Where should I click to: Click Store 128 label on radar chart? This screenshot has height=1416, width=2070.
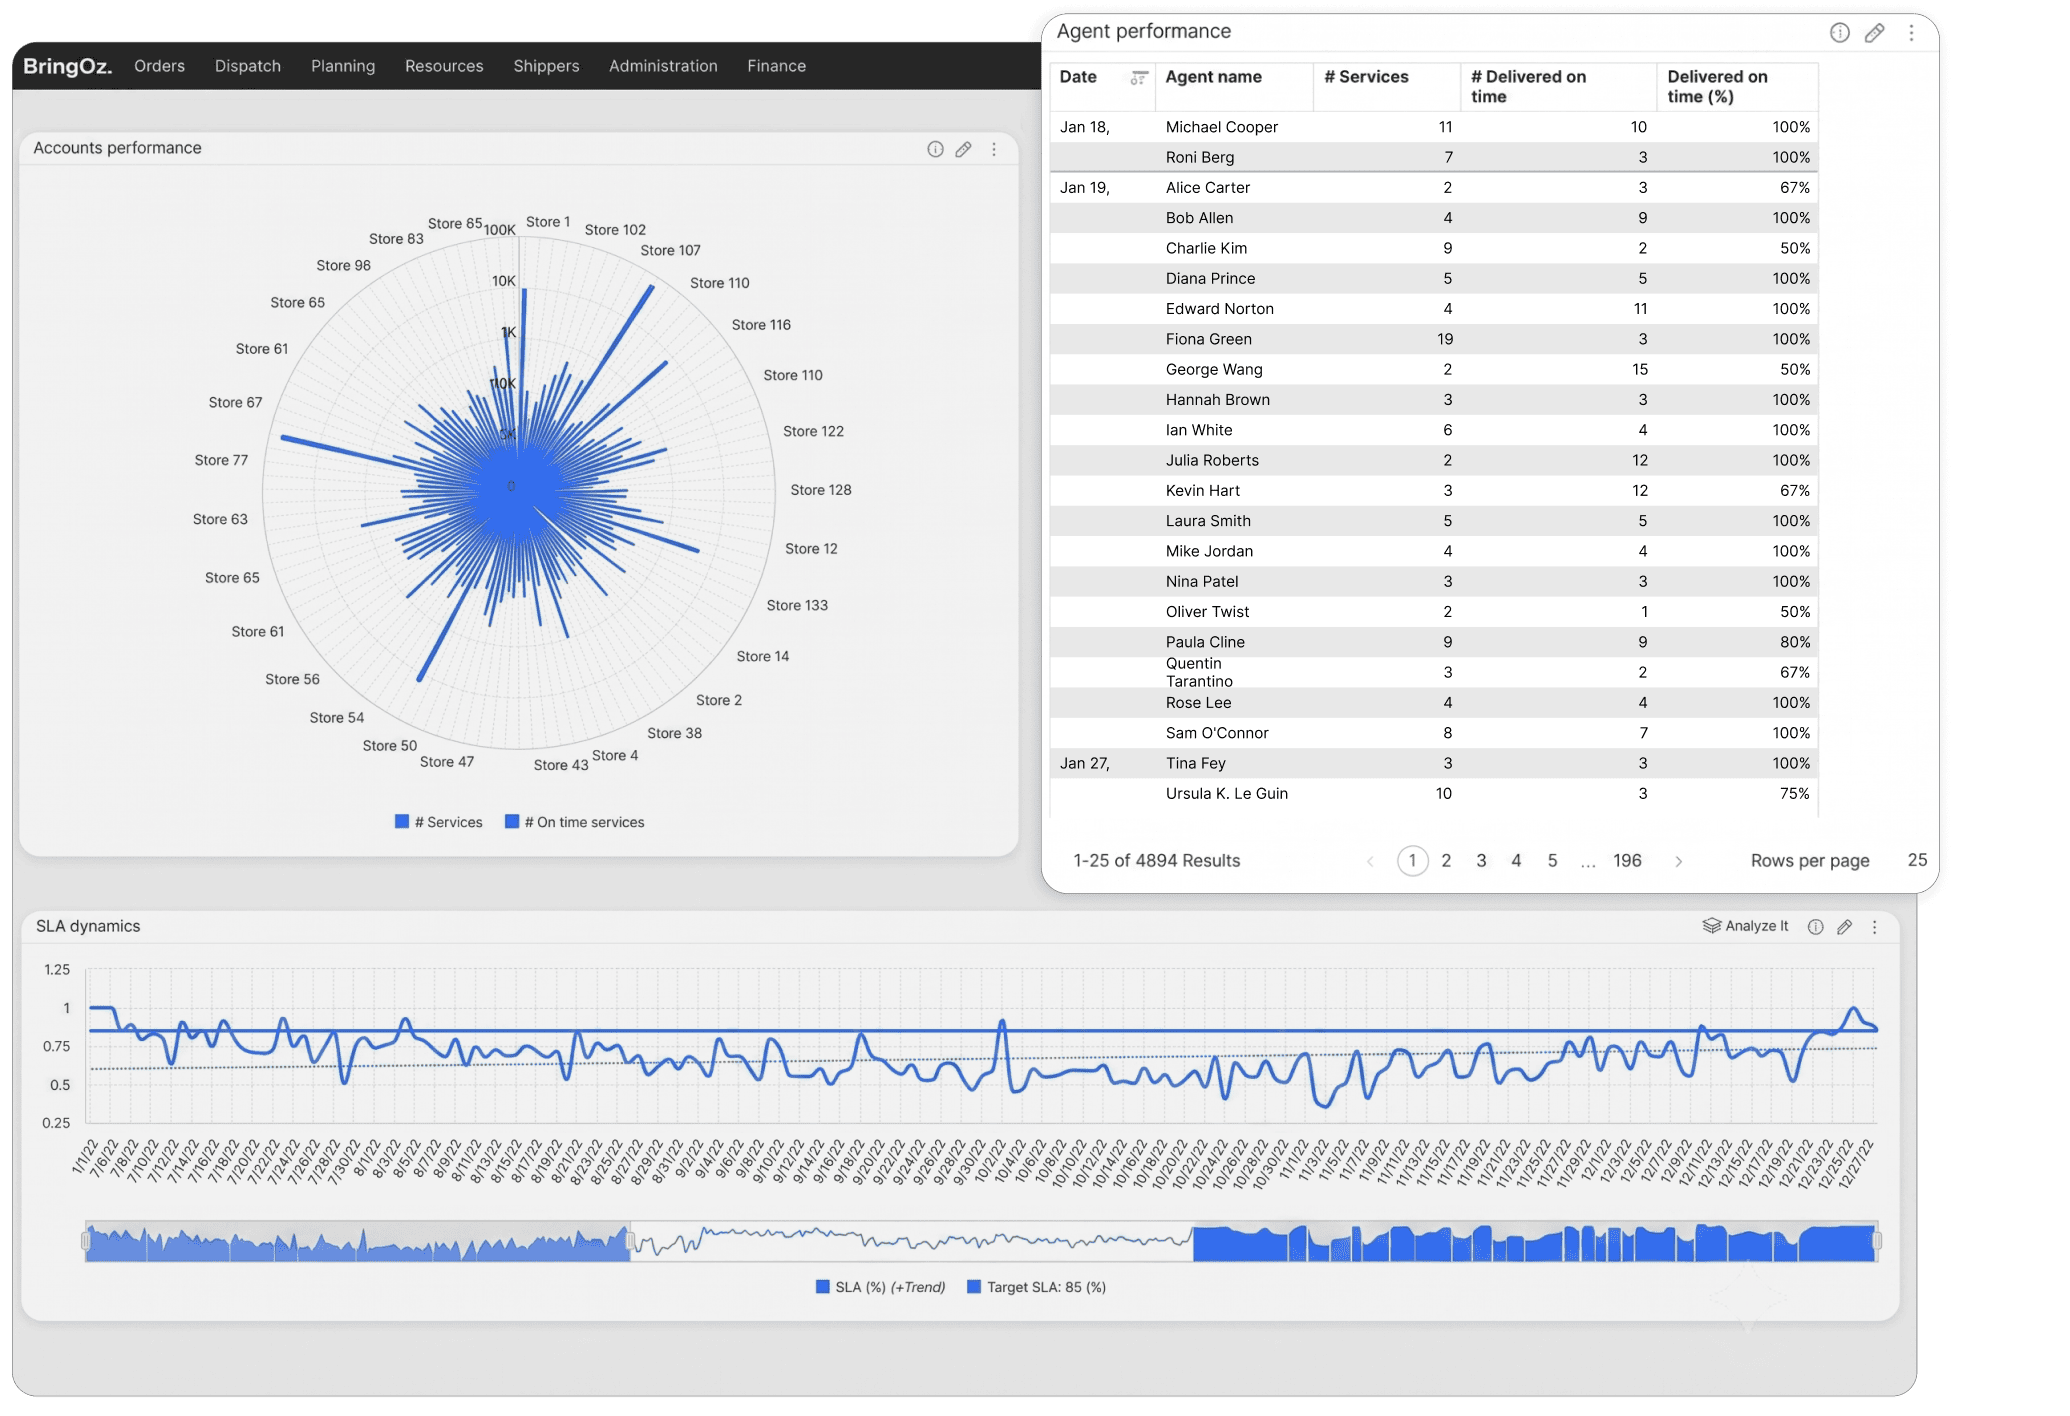pyautogui.click(x=820, y=490)
